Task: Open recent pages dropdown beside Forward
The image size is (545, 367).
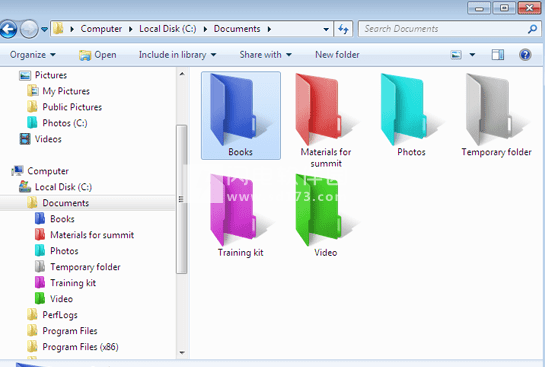Action: (44, 29)
